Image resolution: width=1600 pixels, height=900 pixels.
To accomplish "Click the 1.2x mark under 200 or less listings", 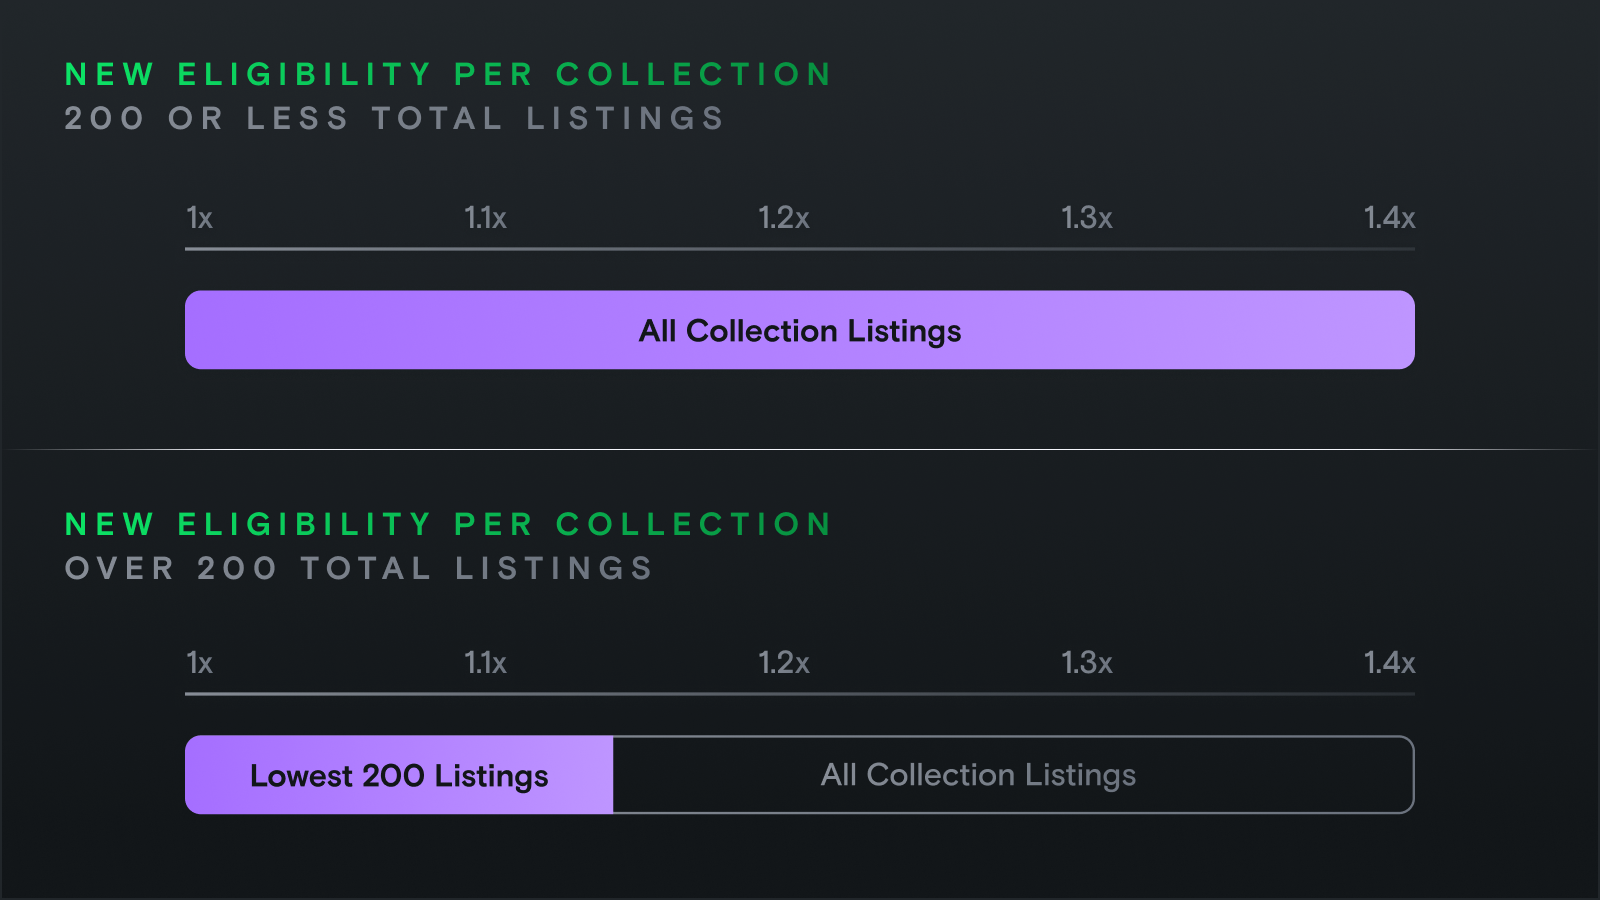I will 783,218.
